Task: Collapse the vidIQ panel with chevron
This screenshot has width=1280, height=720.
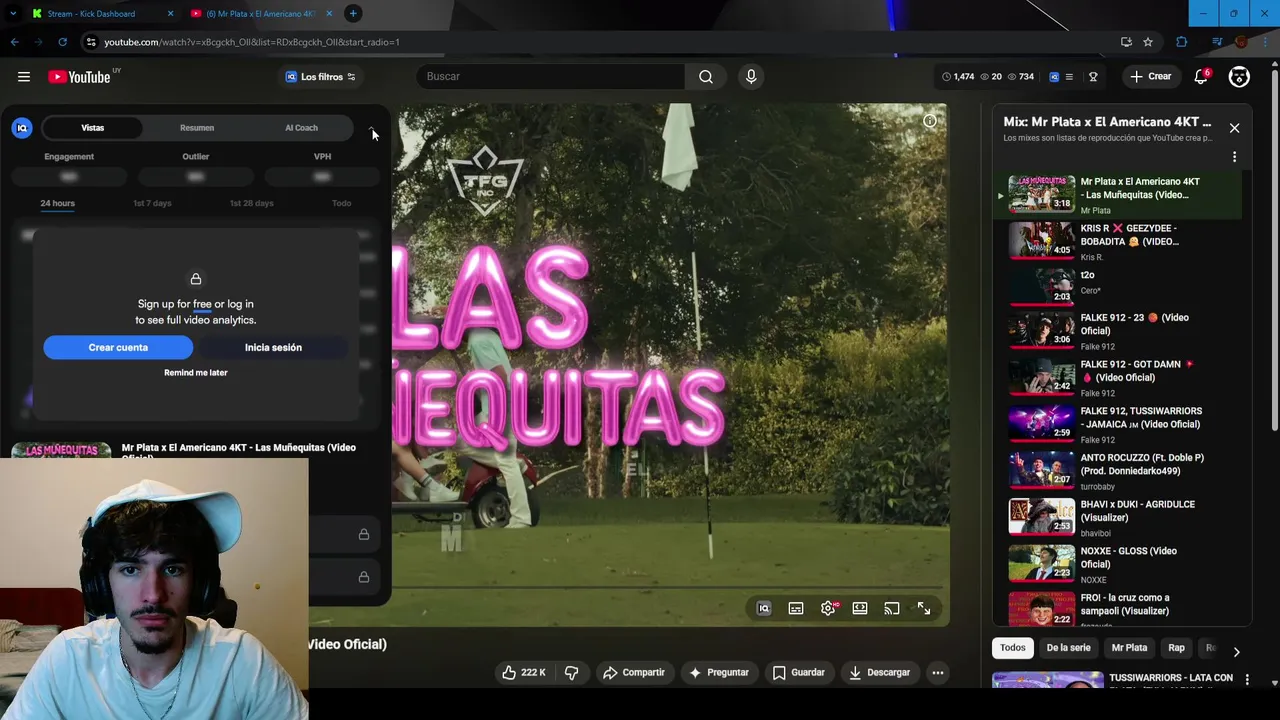Action: pyautogui.click(x=371, y=130)
